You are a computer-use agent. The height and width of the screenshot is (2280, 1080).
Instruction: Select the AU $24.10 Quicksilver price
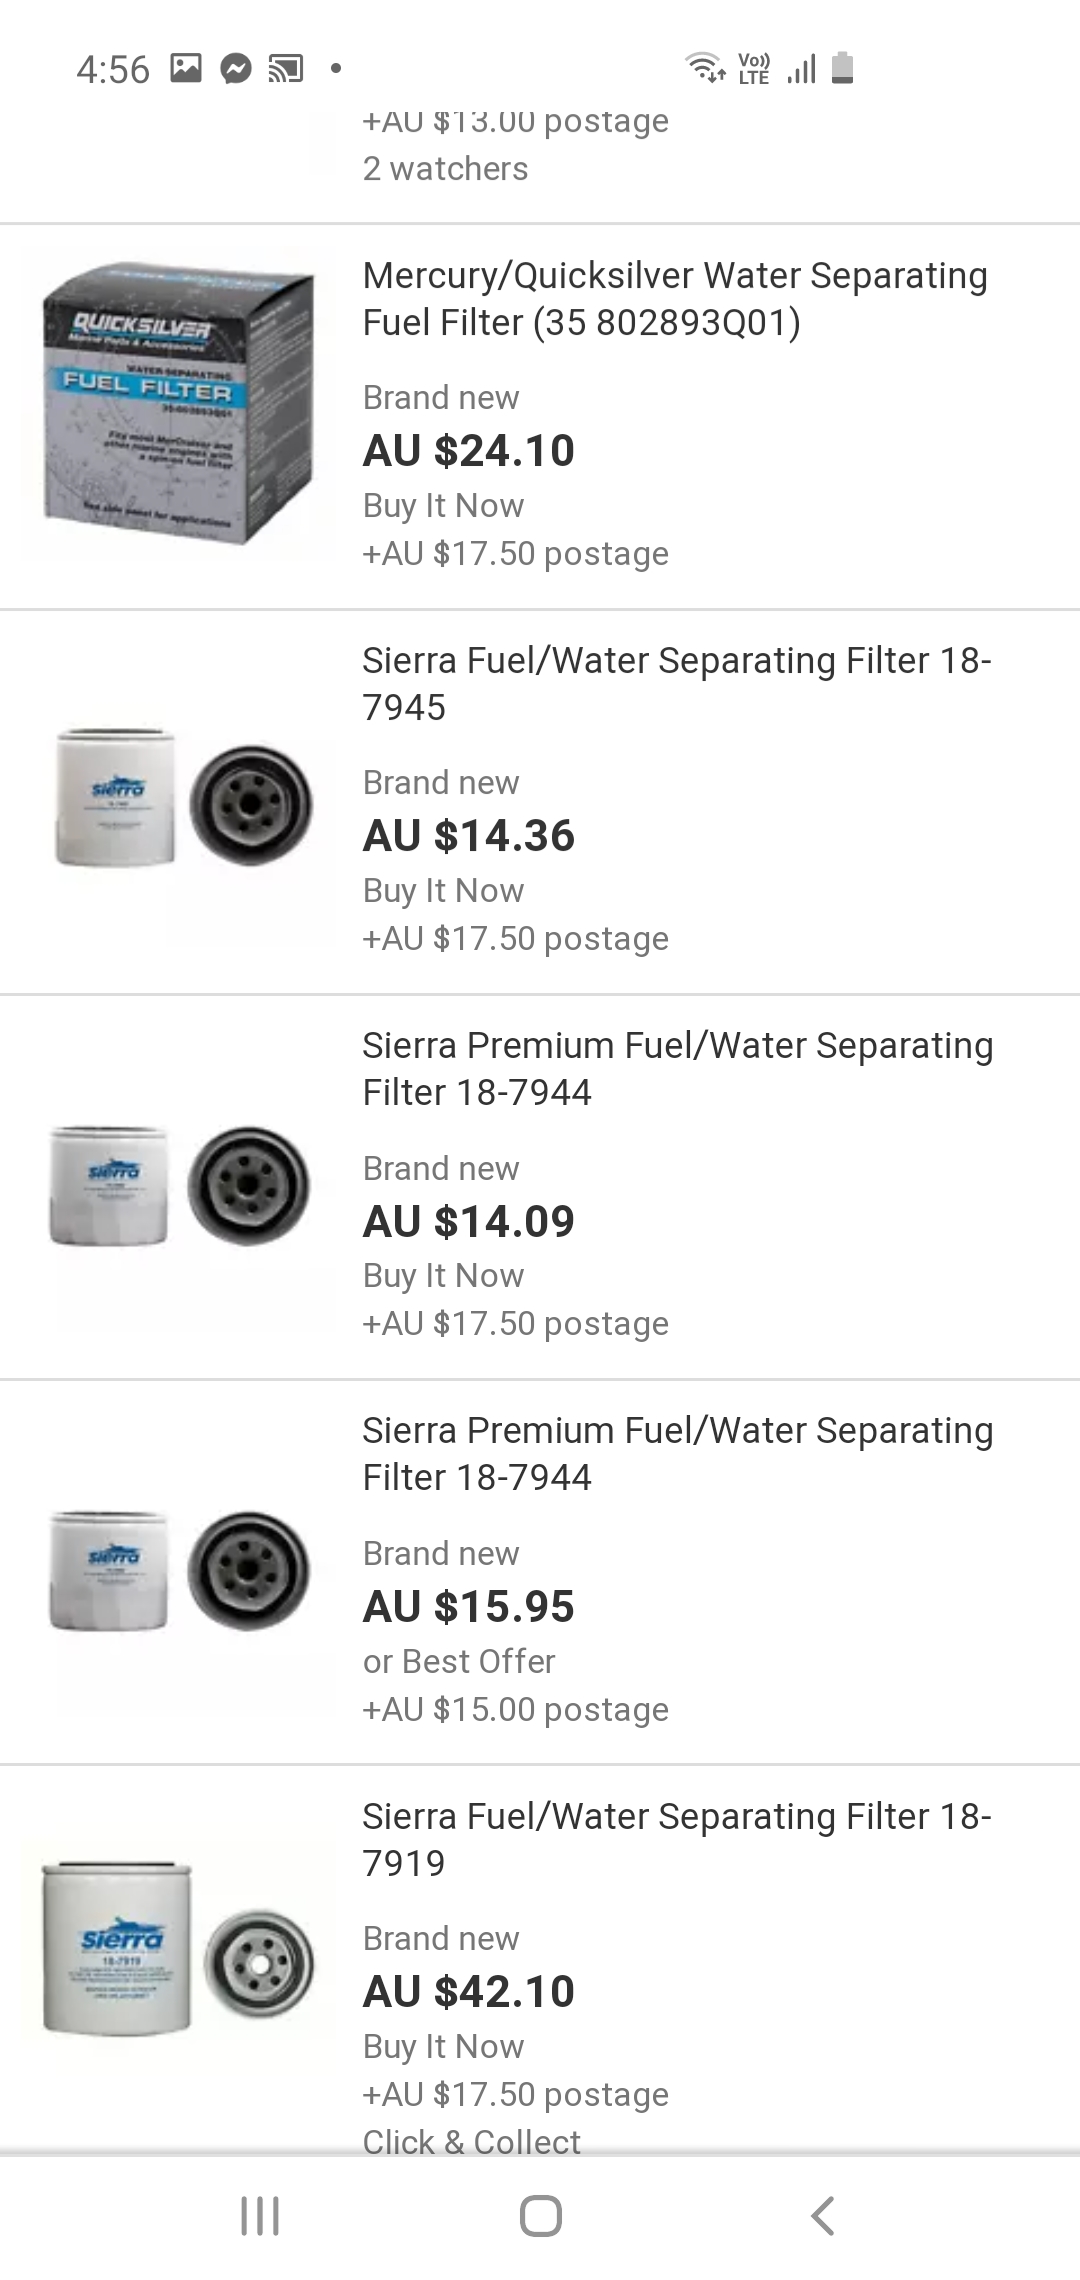(469, 450)
